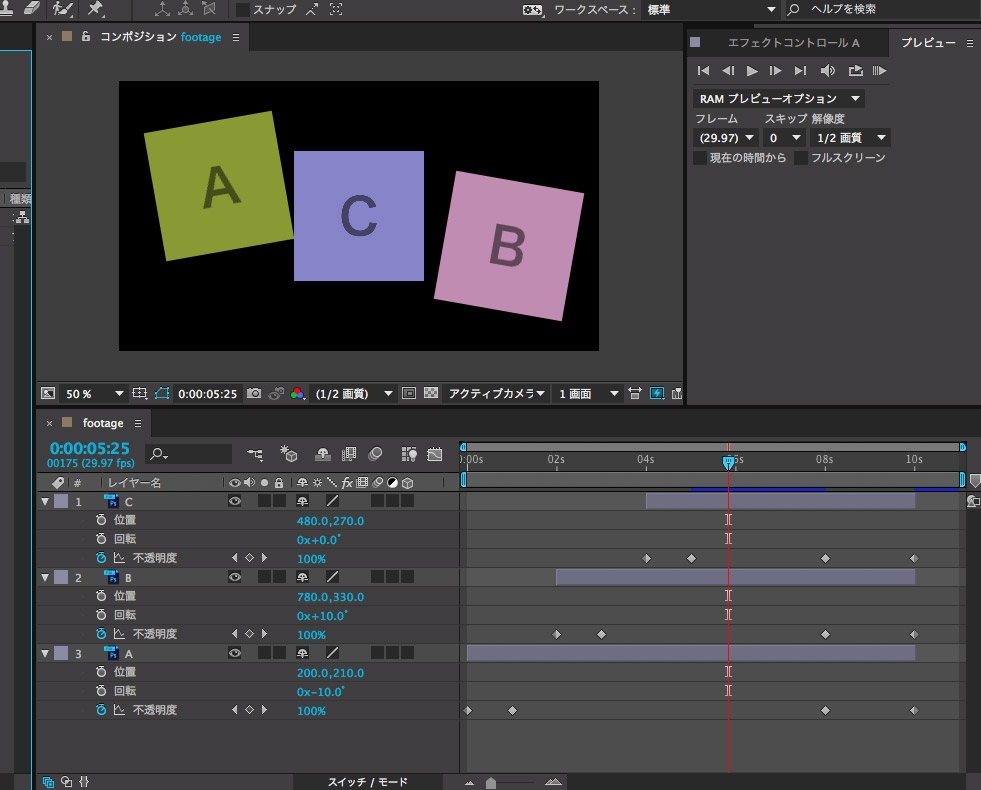Enable motion blur switch in timeline header
The width and height of the screenshot is (981, 790).
click(x=374, y=454)
